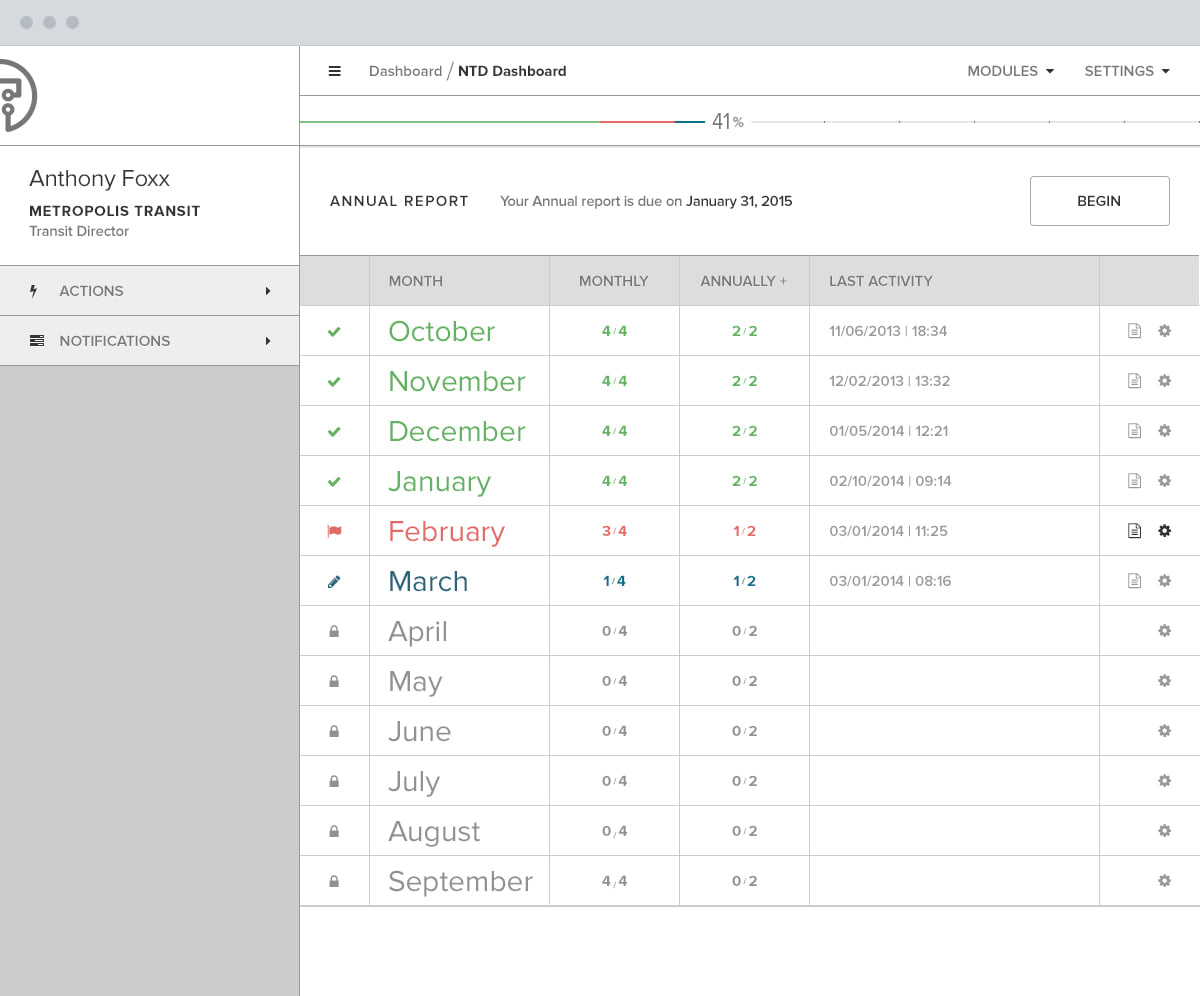This screenshot has height=996, width=1200.
Task: Click the lock icon beside June
Action: click(334, 731)
